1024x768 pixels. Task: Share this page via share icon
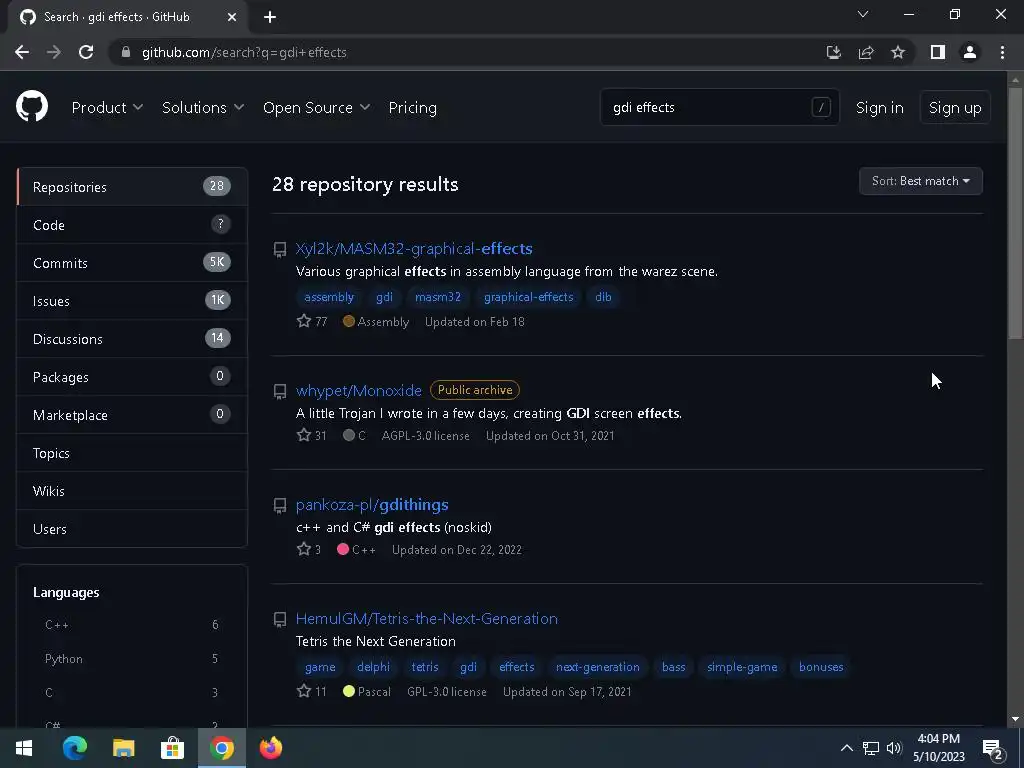tap(866, 52)
